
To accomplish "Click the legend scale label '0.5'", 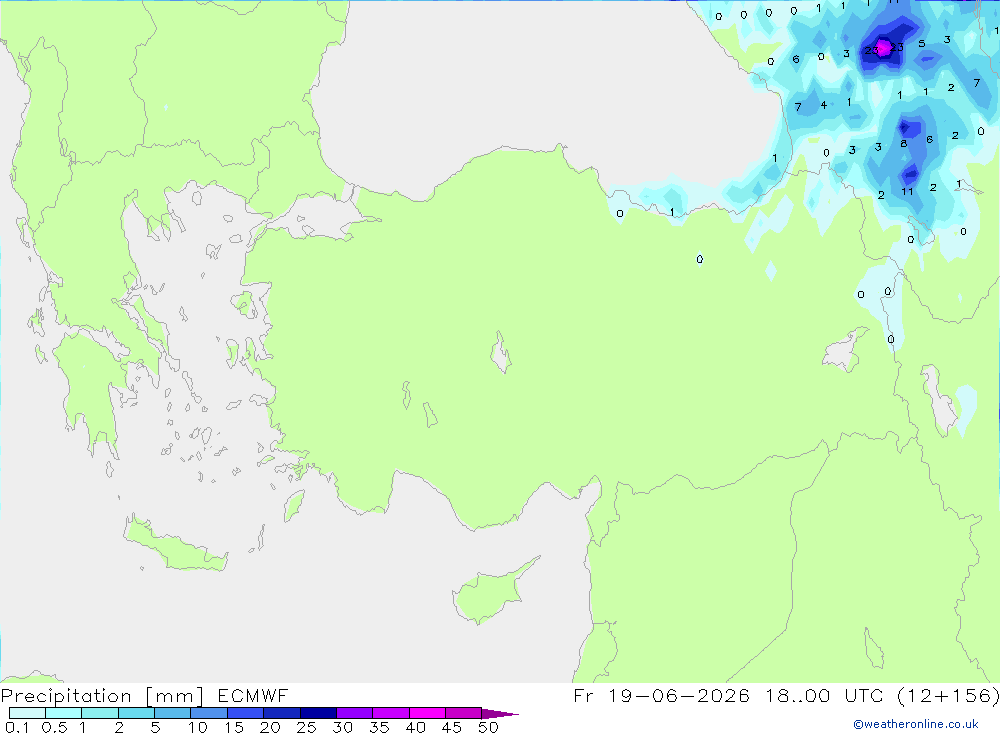I will click(x=54, y=727).
